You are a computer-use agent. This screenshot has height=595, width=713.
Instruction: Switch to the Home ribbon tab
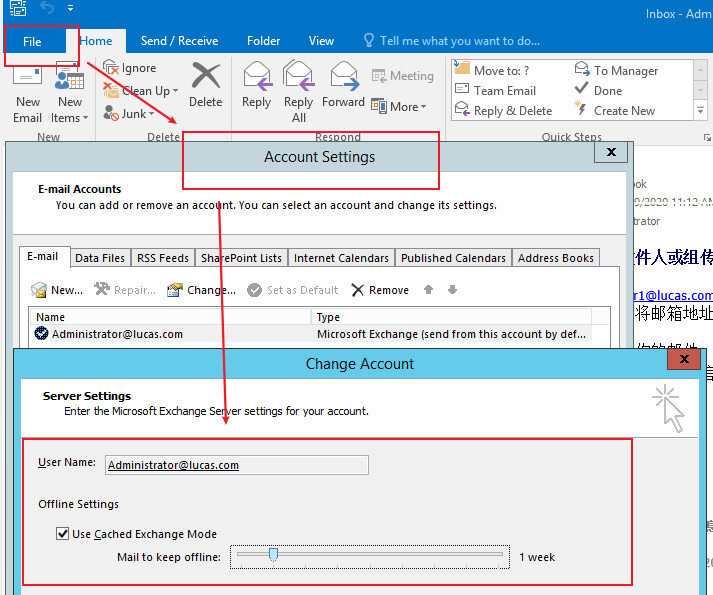tap(96, 41)
